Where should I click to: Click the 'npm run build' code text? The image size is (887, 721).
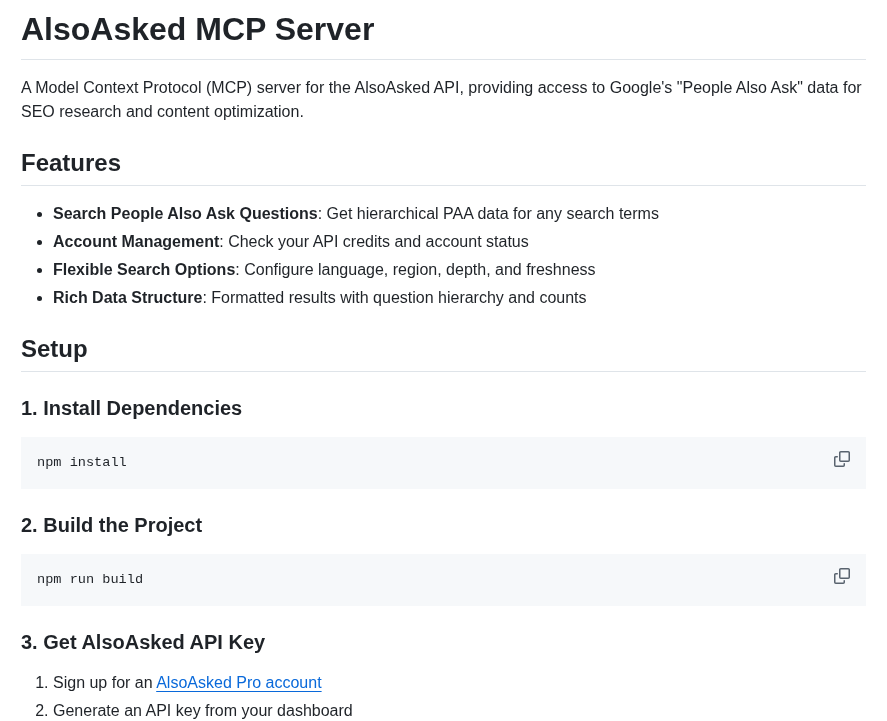tap(90, 579)
